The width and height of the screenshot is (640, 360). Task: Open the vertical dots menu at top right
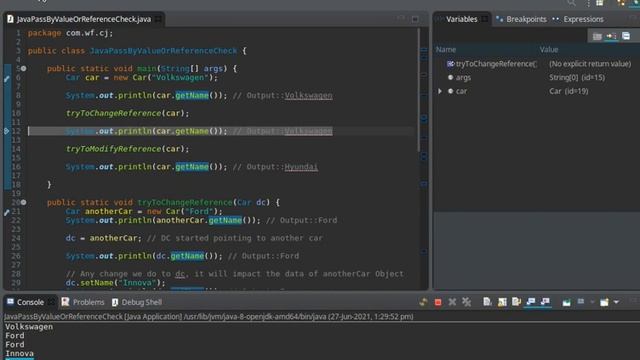point(588,3)
